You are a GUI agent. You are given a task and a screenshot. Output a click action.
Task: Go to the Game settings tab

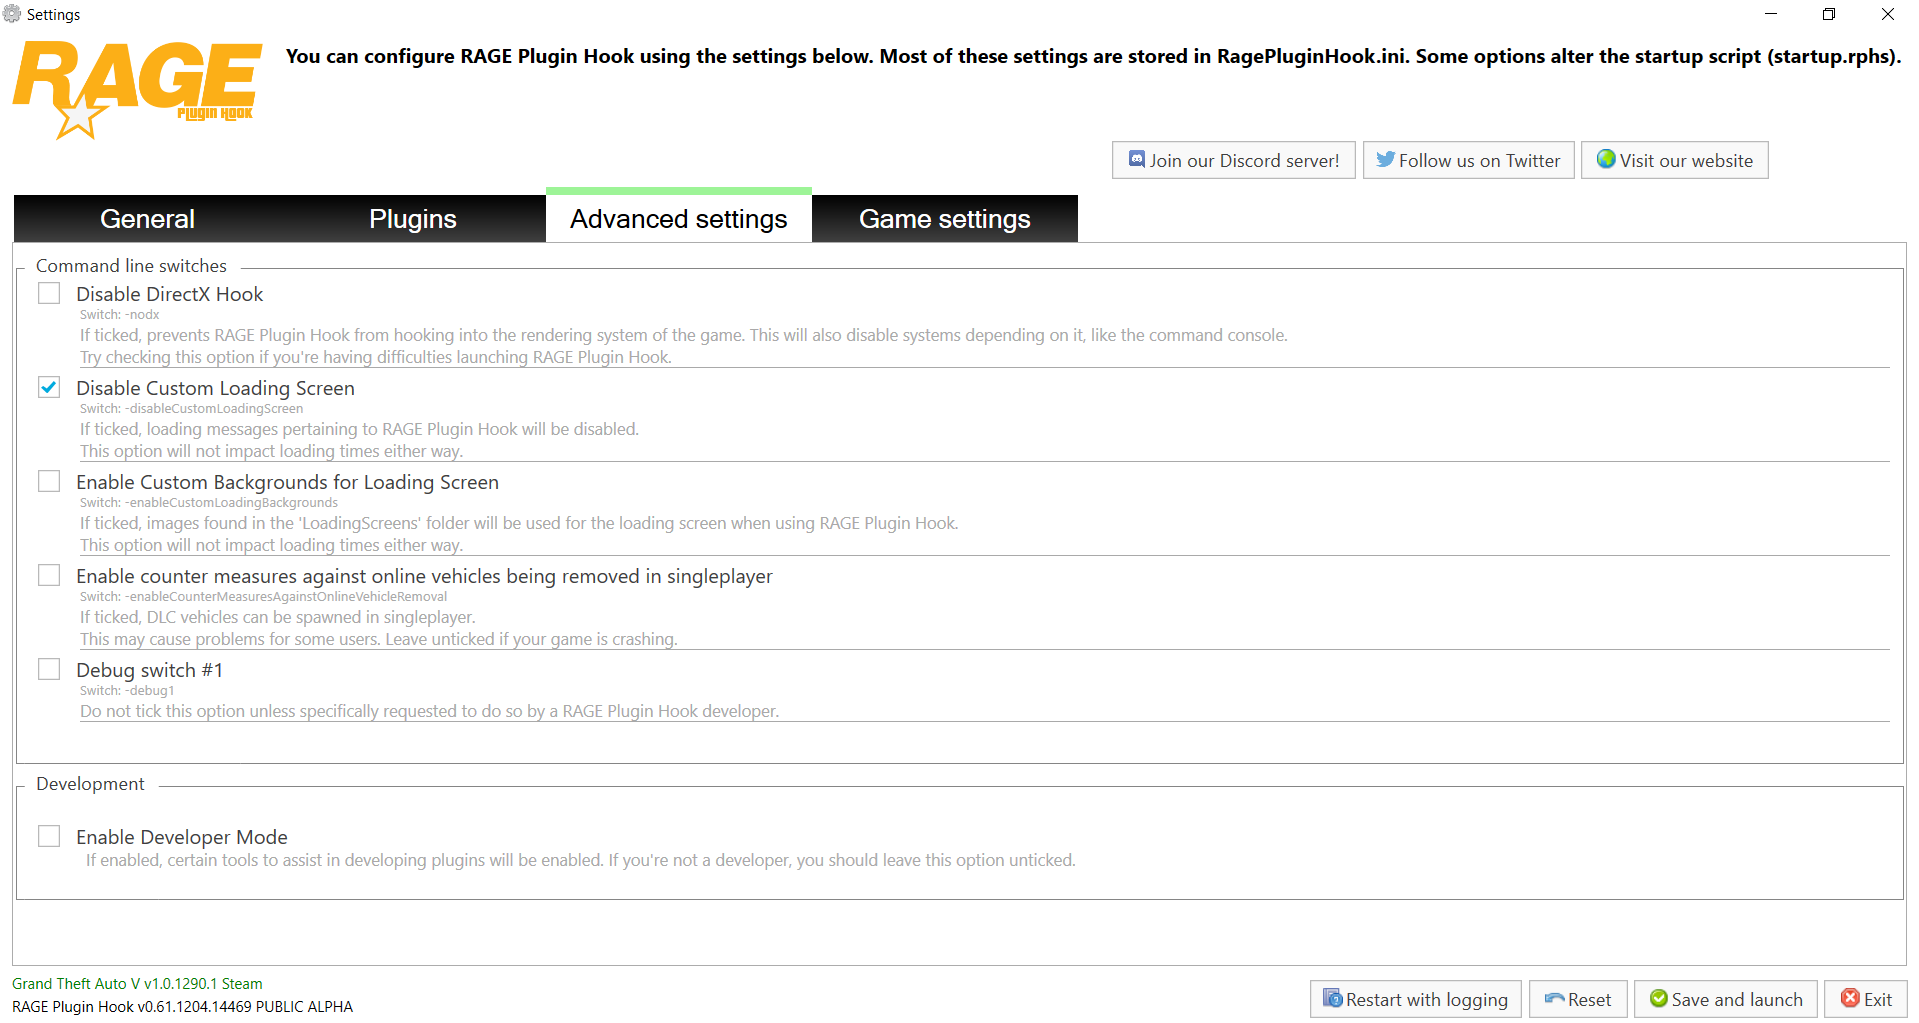click(x=944, y=219)
